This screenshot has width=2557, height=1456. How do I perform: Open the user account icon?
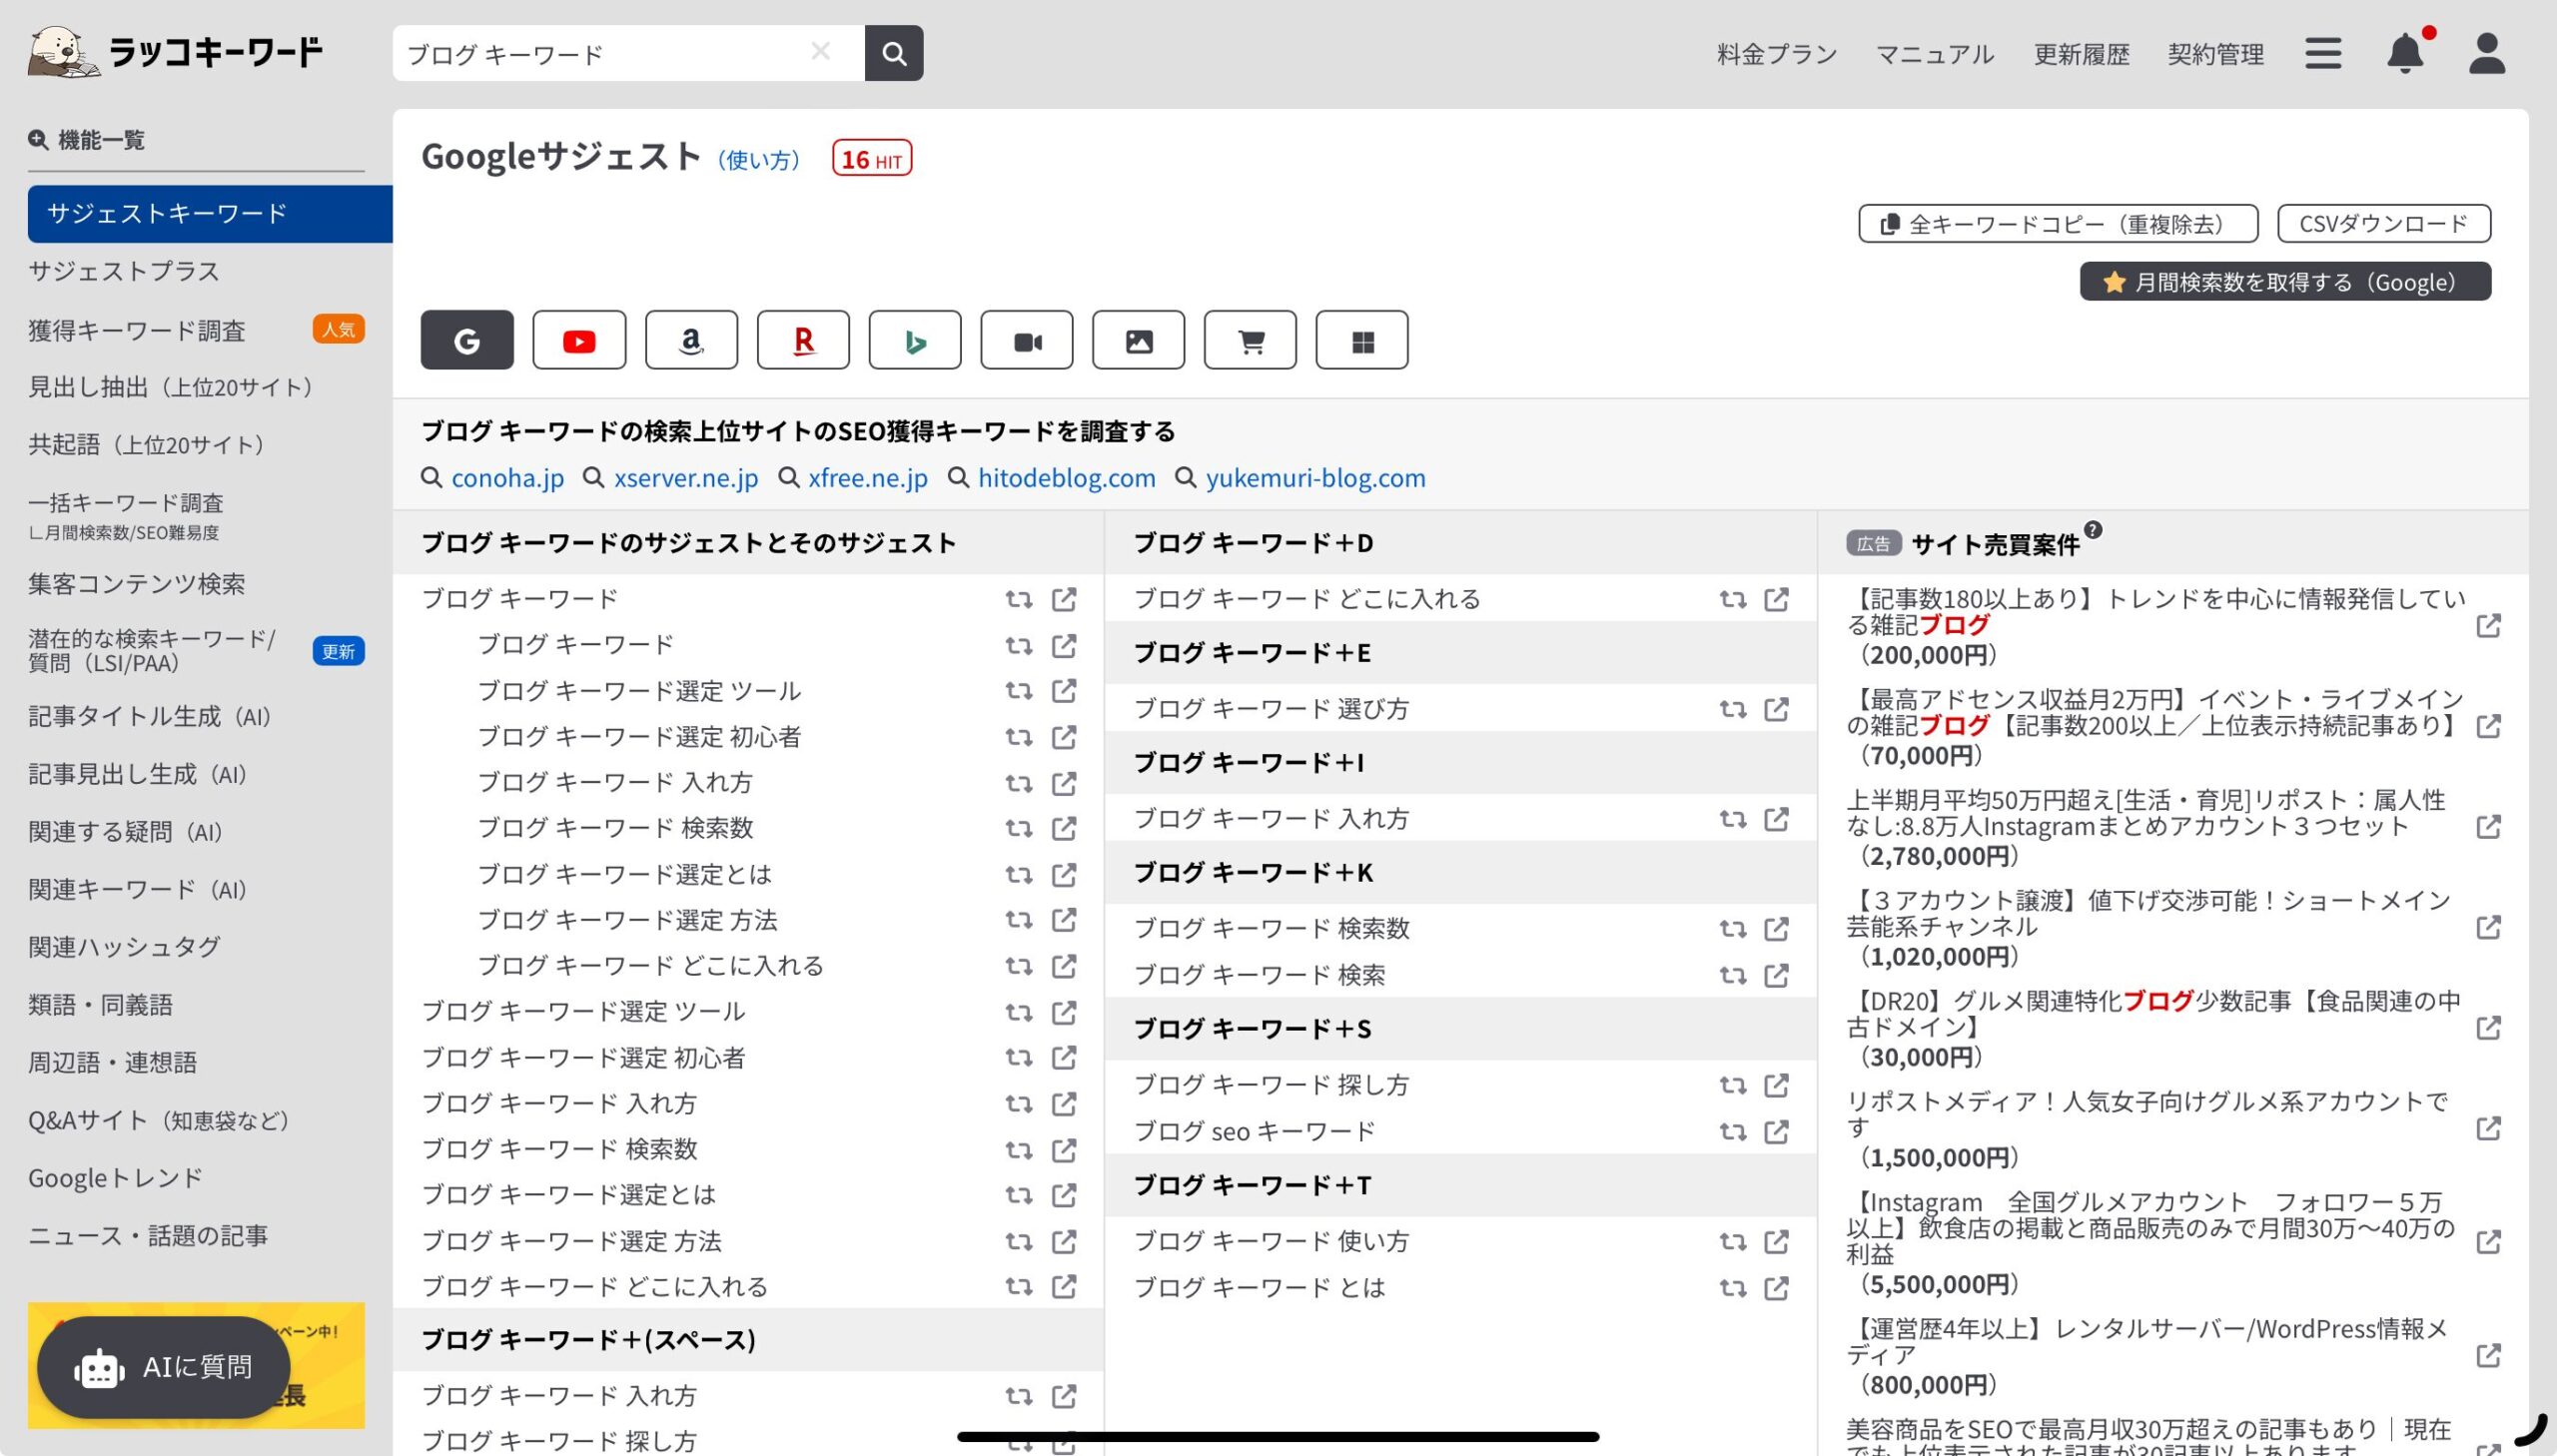(x=2487, y=53)
